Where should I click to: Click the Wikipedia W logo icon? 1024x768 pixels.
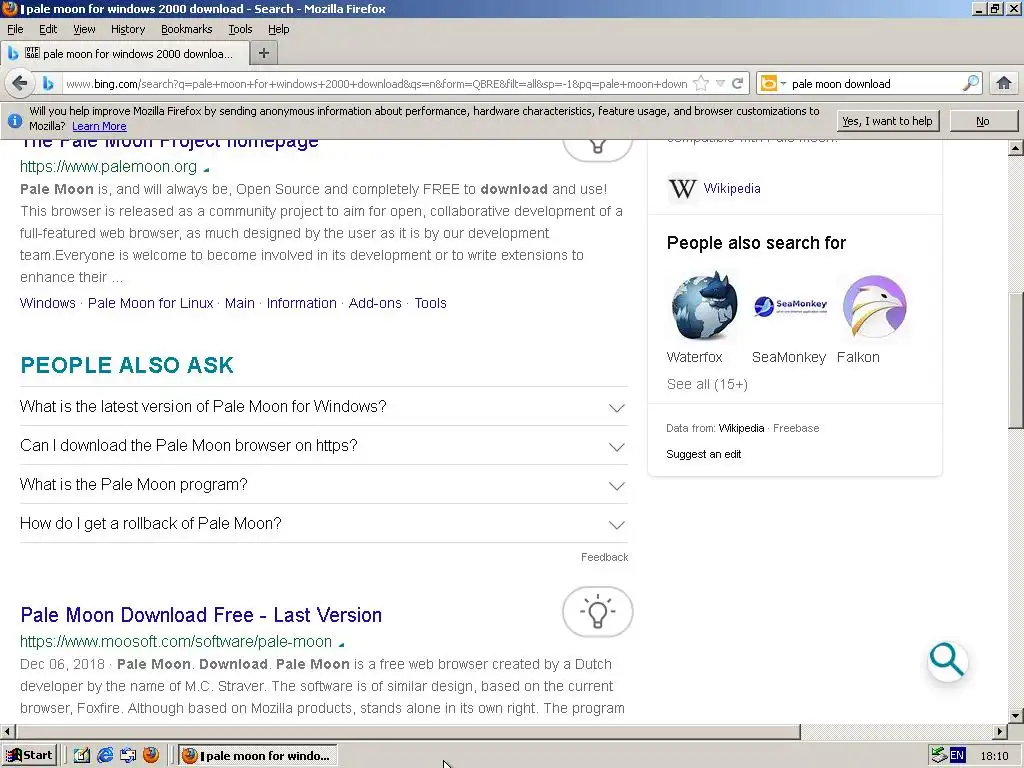click(x=682, y=189)
